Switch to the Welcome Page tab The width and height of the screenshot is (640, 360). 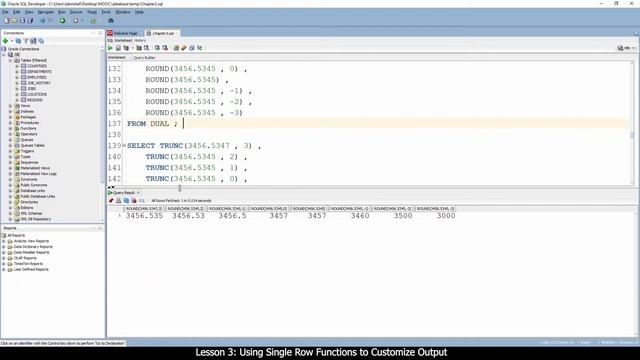125,33
